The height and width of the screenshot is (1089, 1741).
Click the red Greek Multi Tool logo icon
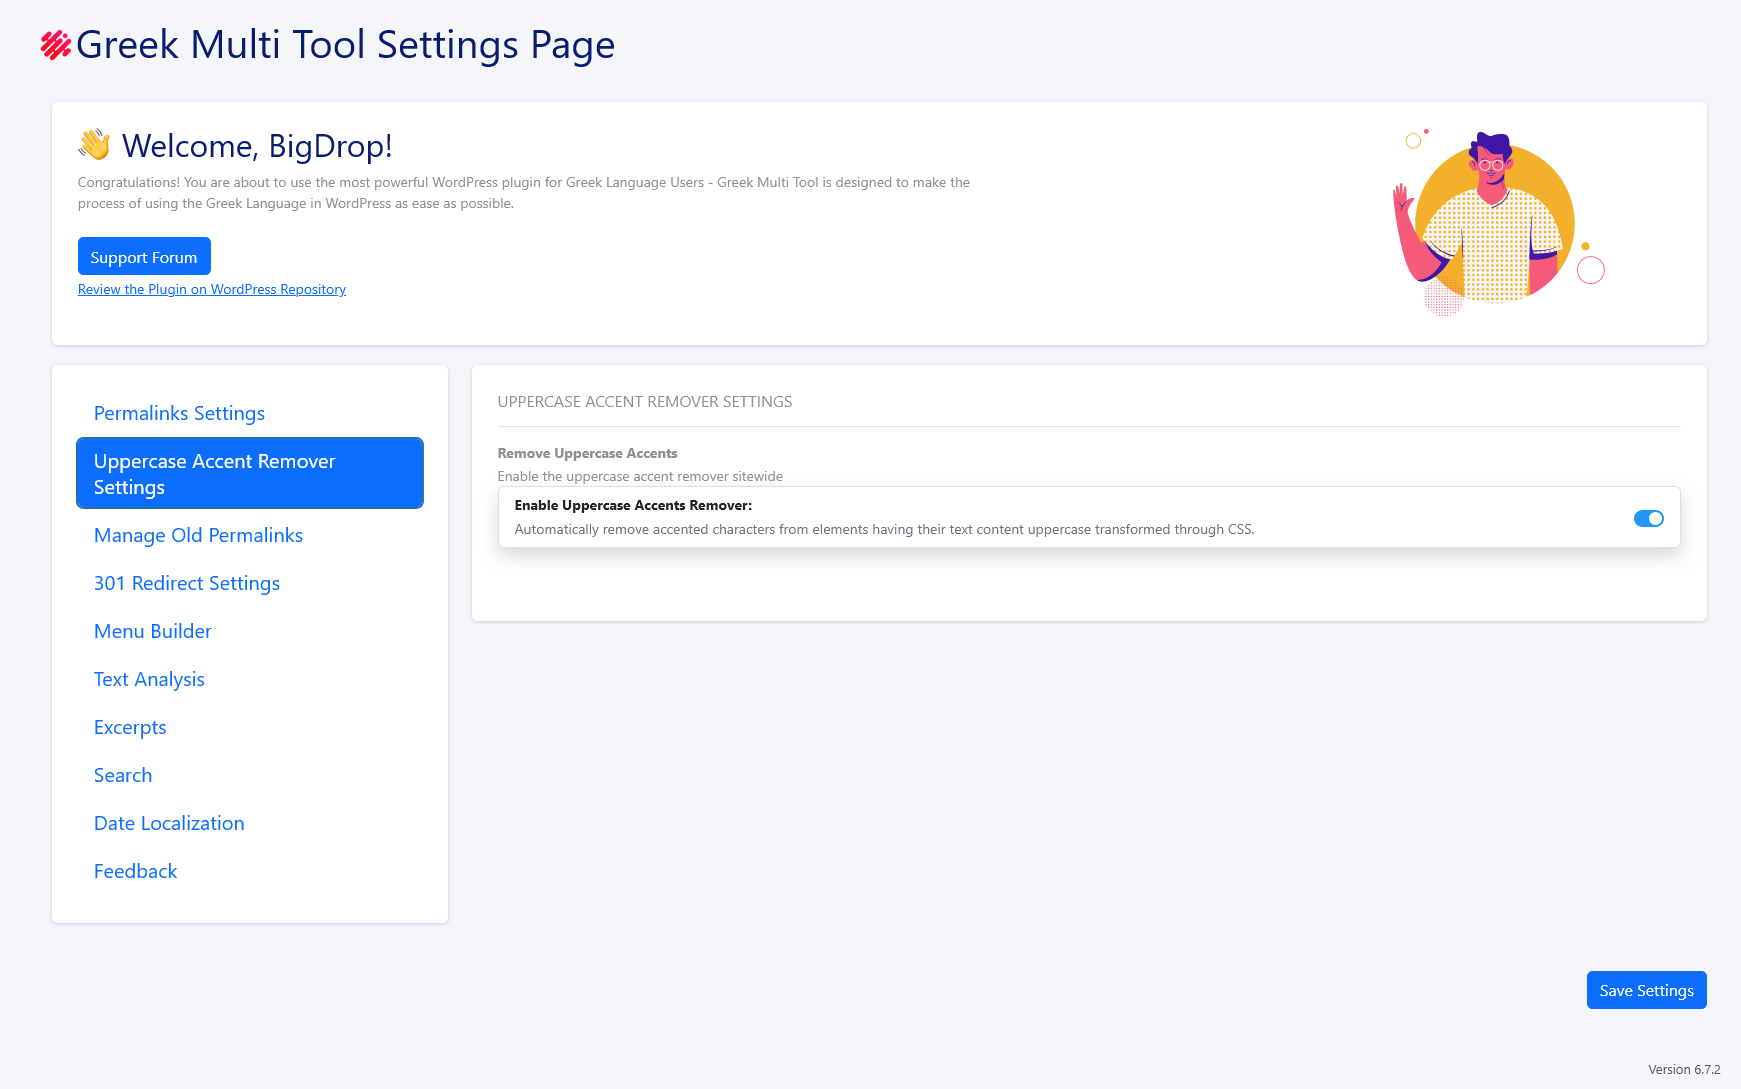point(55,45)
